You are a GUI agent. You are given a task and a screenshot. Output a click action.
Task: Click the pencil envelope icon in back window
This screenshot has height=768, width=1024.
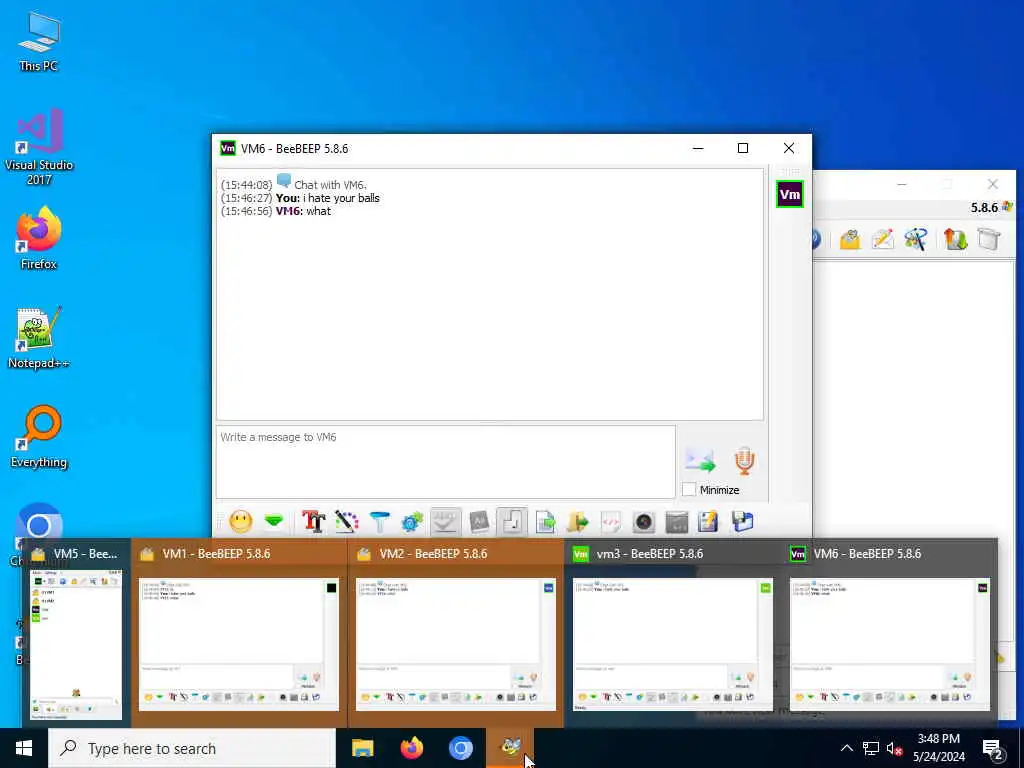pos(882,240)
